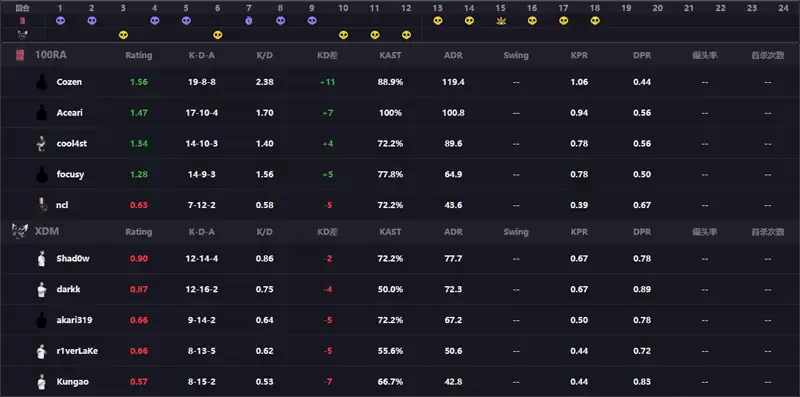
Task: Sort XDM table by K-D-A header
Action: pyautogui.click(x=202, y=232)
